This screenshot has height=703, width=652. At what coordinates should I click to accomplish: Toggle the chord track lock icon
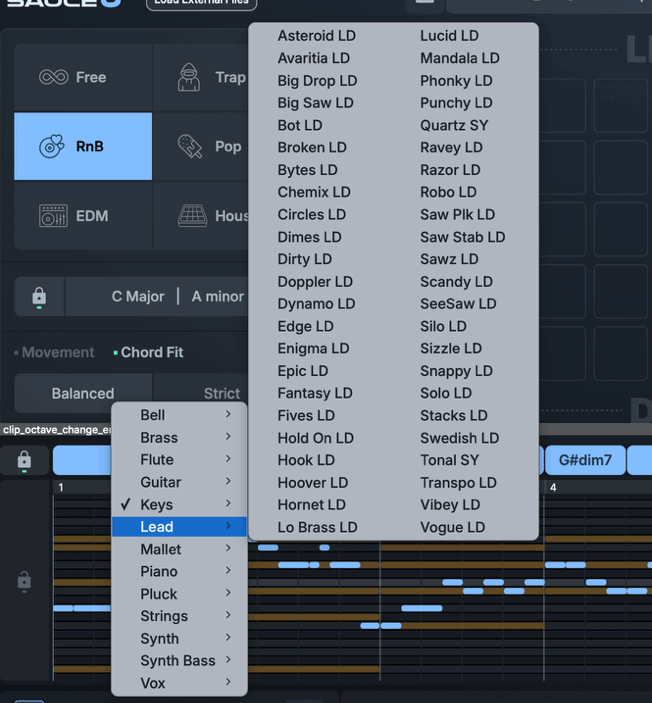point(24,460)
